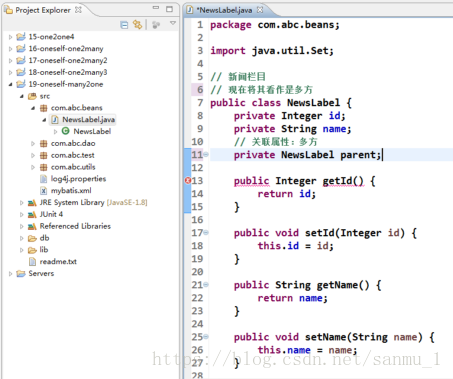Click the com.abc.utils package icon

tap(43, 167)
